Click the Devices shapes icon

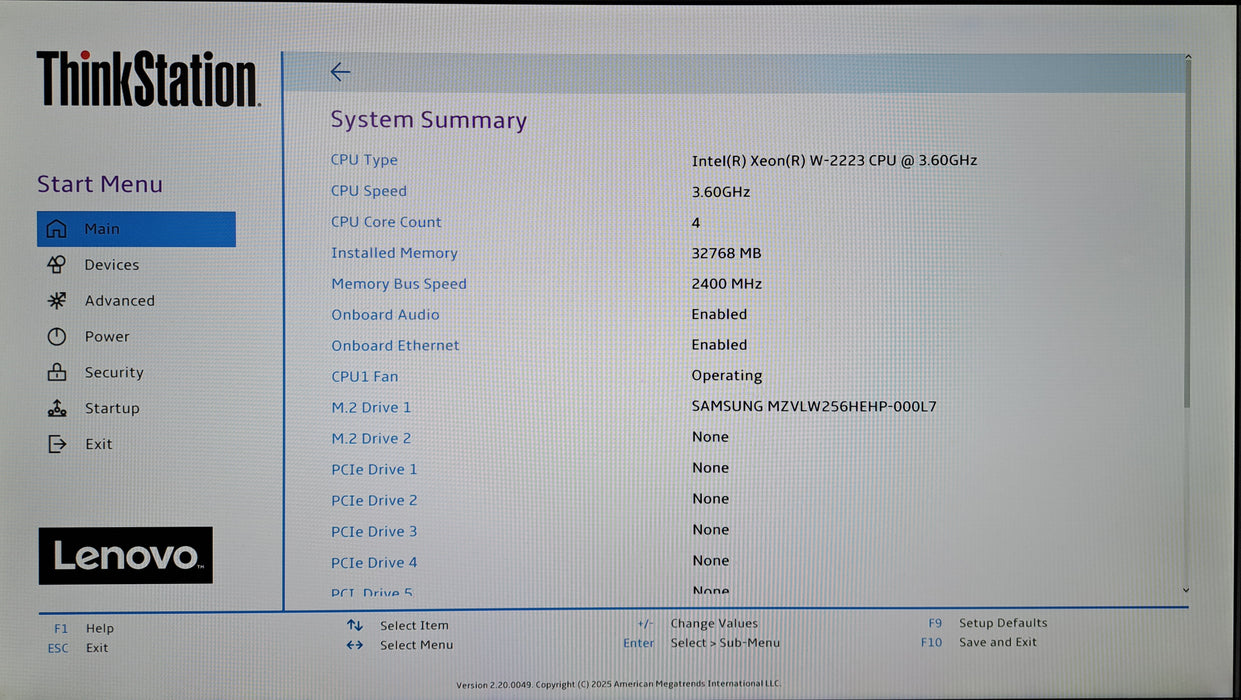(57, 265)
